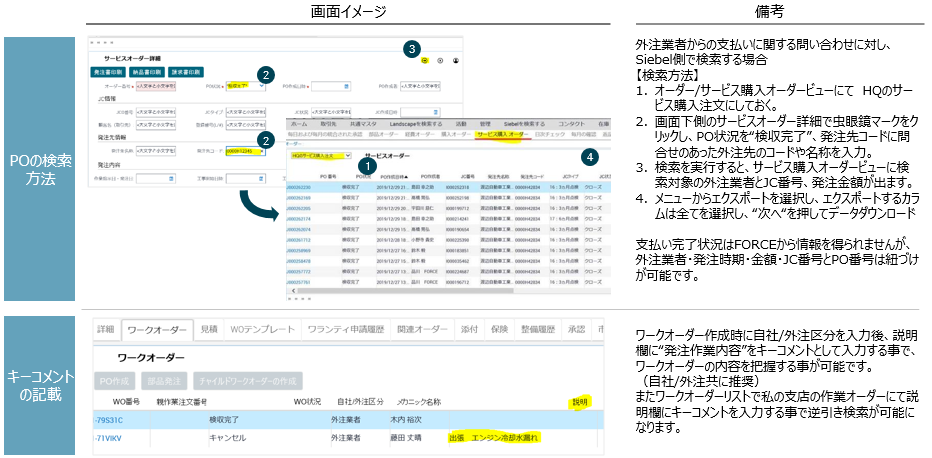Open work order link 79S31C

coord(108,420)
